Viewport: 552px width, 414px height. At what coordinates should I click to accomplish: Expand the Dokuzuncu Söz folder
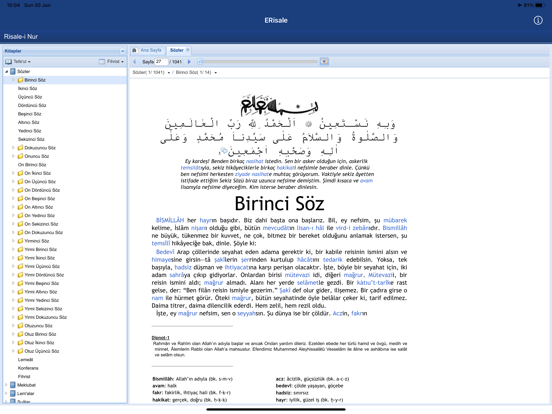pyautogui.click(x=13, y=148)
